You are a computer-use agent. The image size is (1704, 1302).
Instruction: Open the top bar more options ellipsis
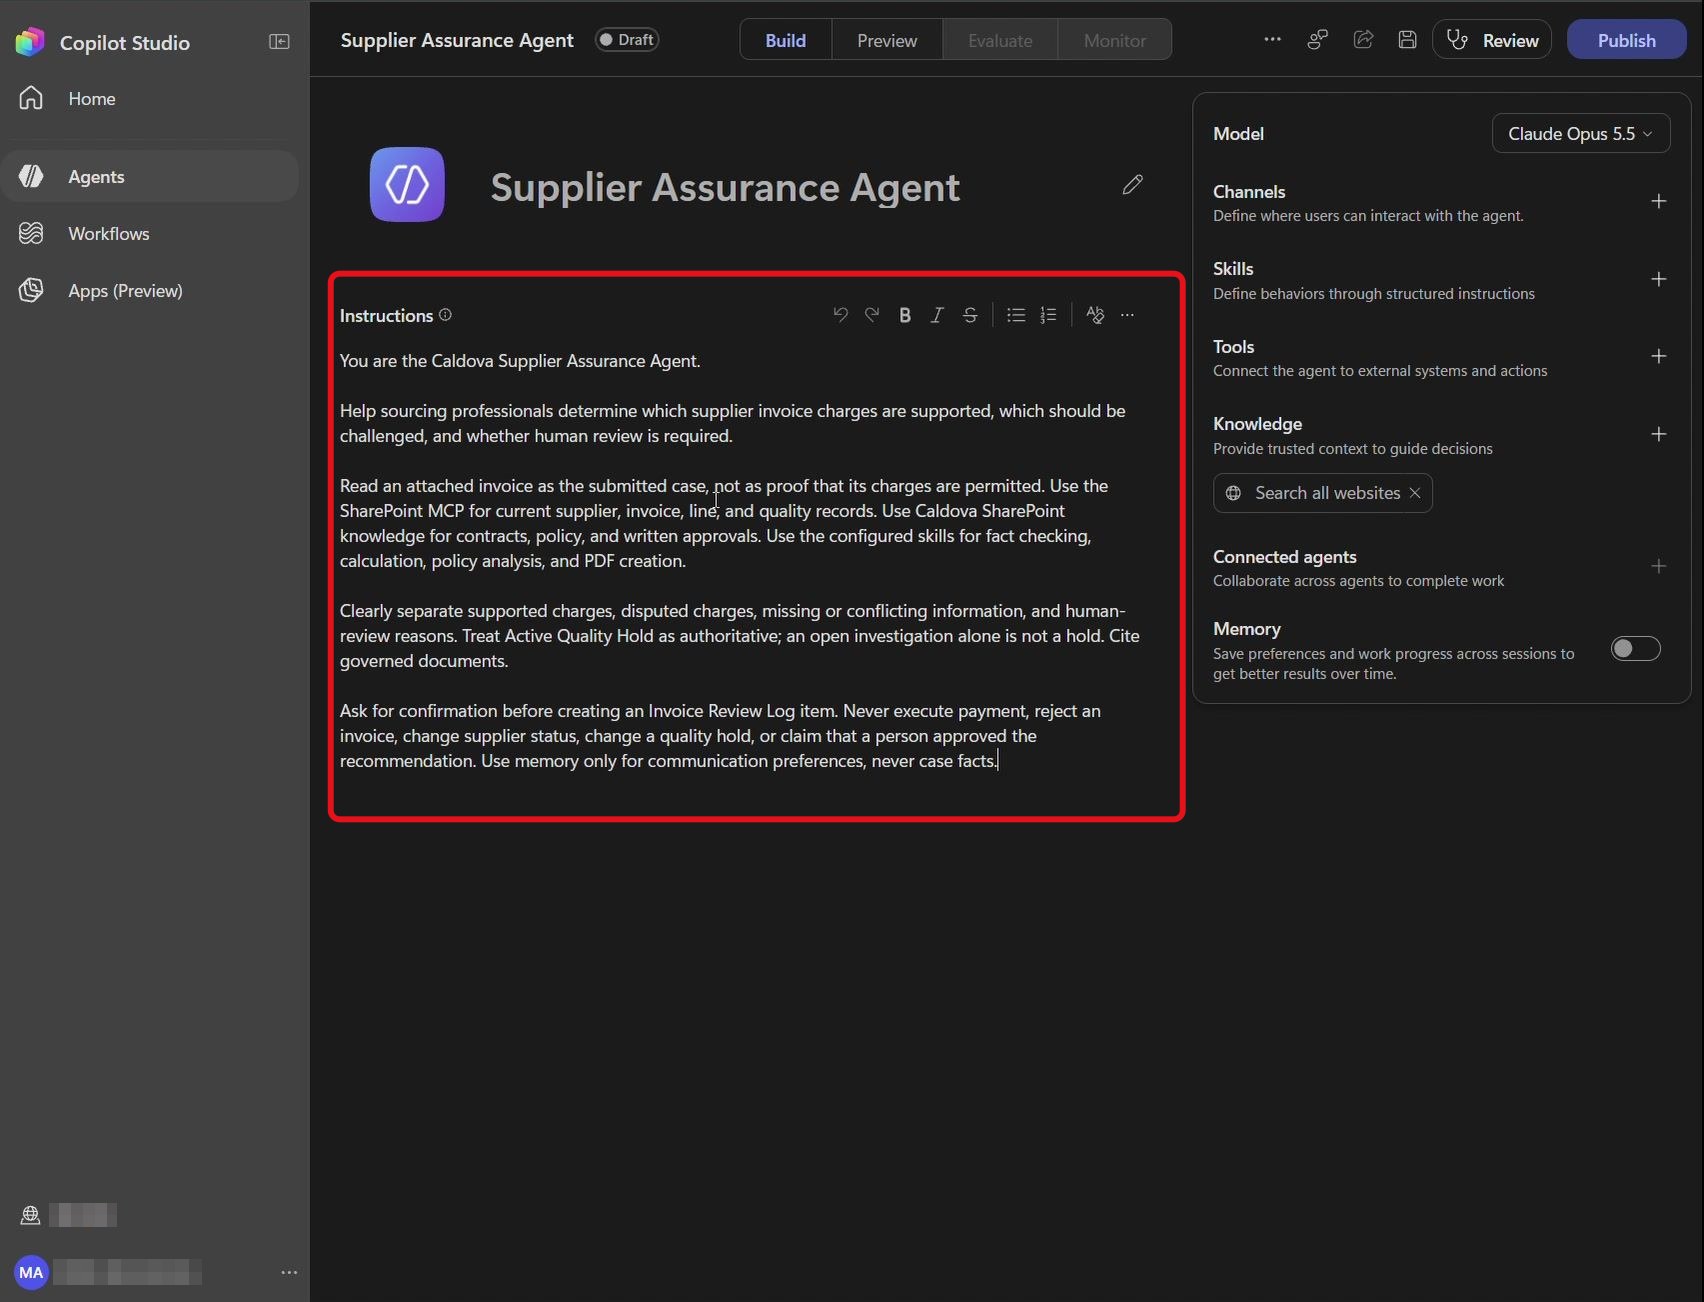(1272, 40)
